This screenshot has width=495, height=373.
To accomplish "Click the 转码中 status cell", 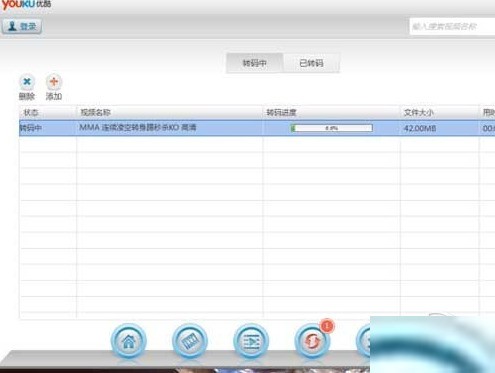I will pos(31,128).
